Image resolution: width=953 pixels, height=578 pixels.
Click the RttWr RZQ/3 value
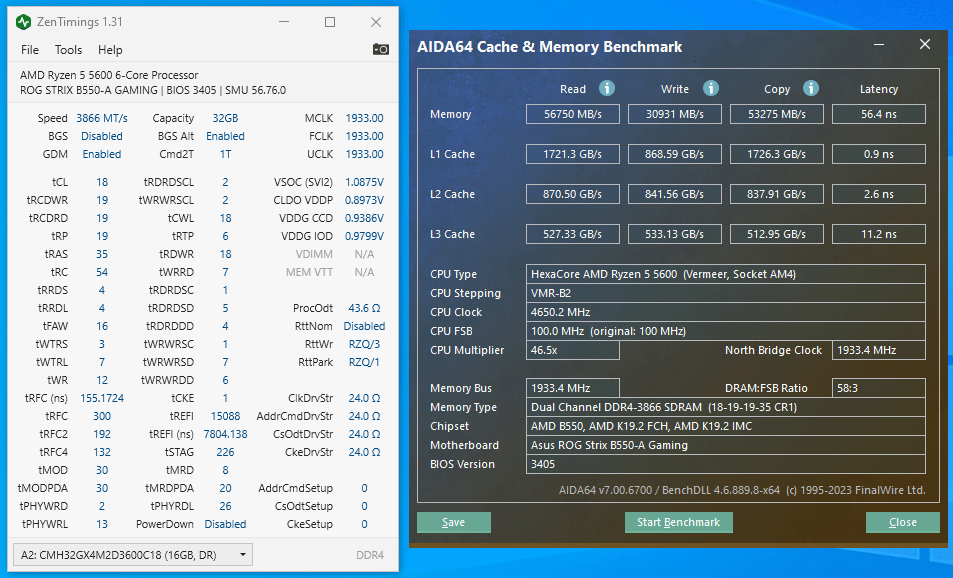click(364, 344)
